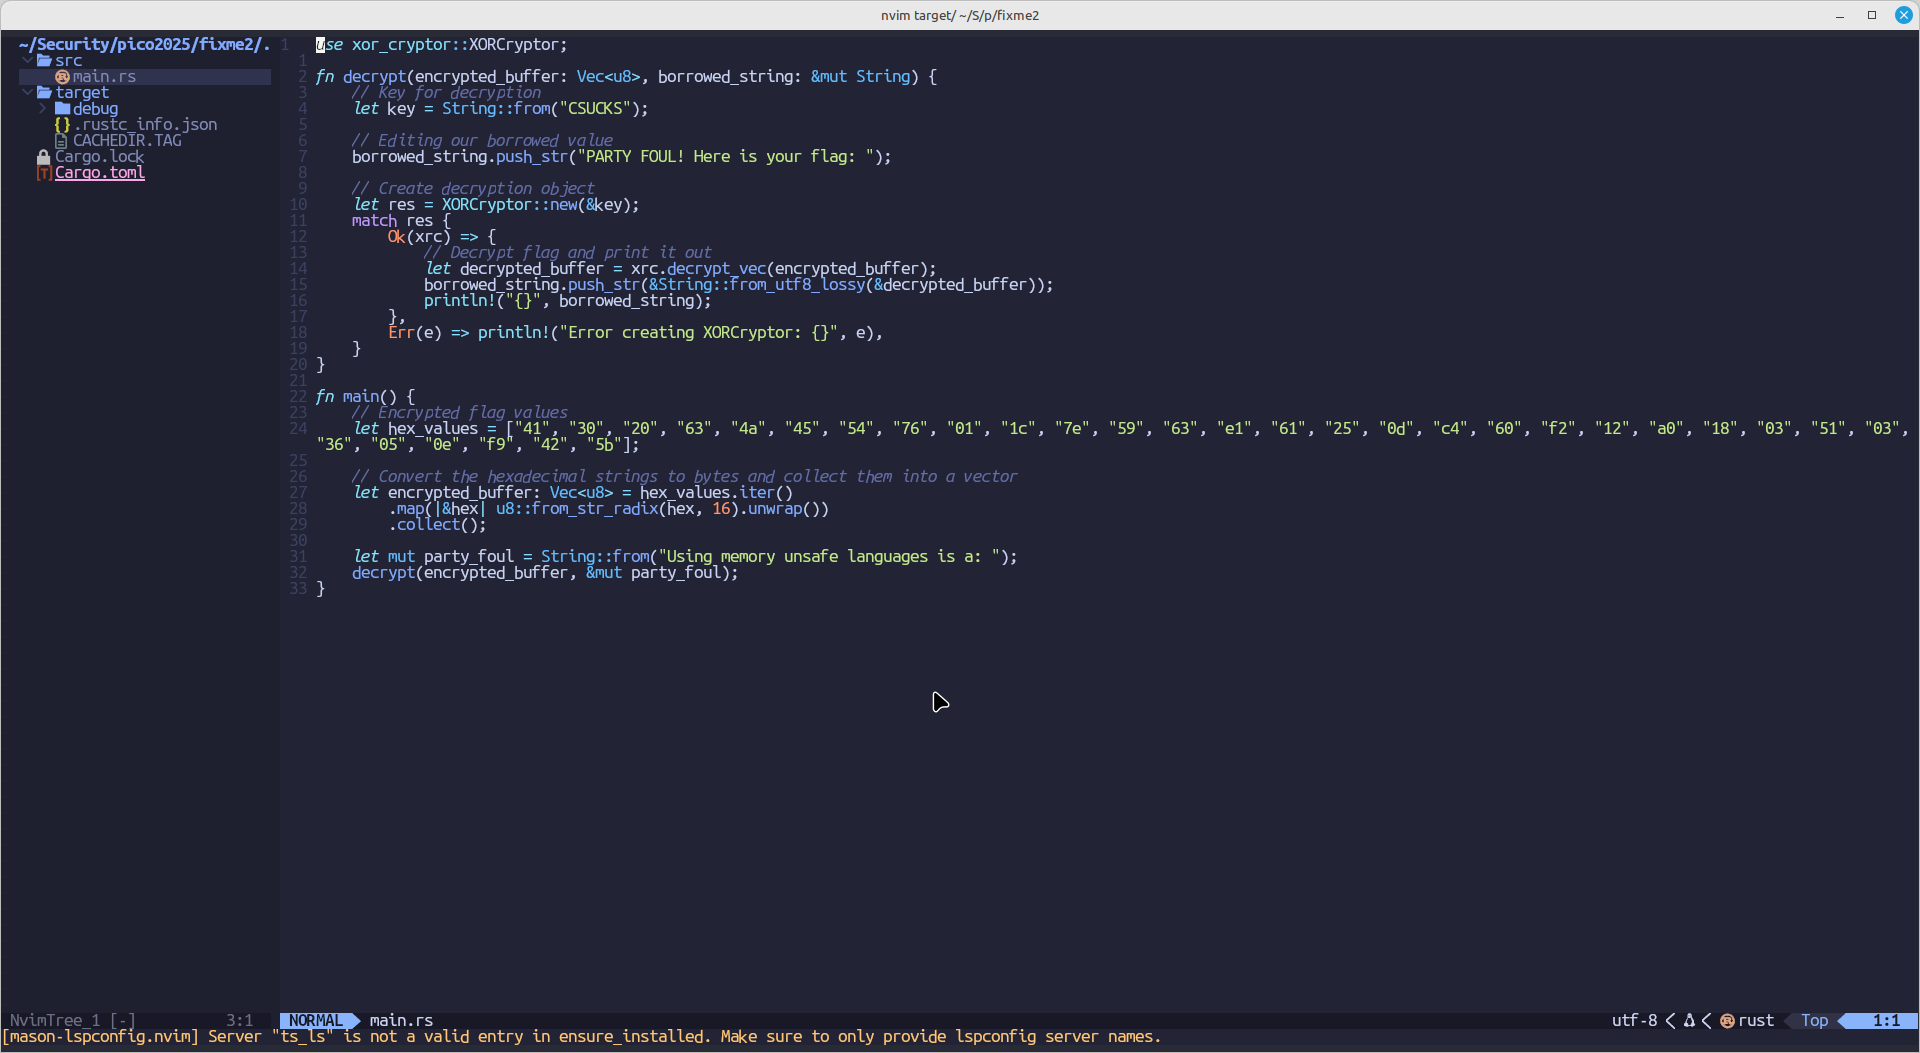Click the Rust icon beside main.rs in tree
The width and height of the screenshot is (1920, 1053).
(62, 77)
